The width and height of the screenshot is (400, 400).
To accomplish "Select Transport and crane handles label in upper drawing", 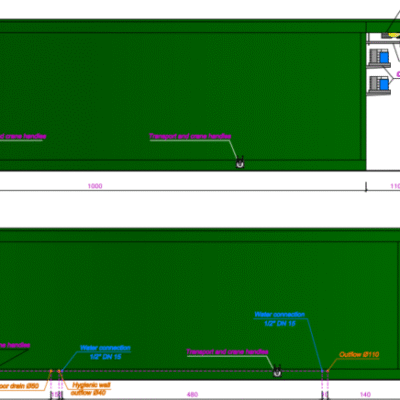I will [x=190, y=136].
